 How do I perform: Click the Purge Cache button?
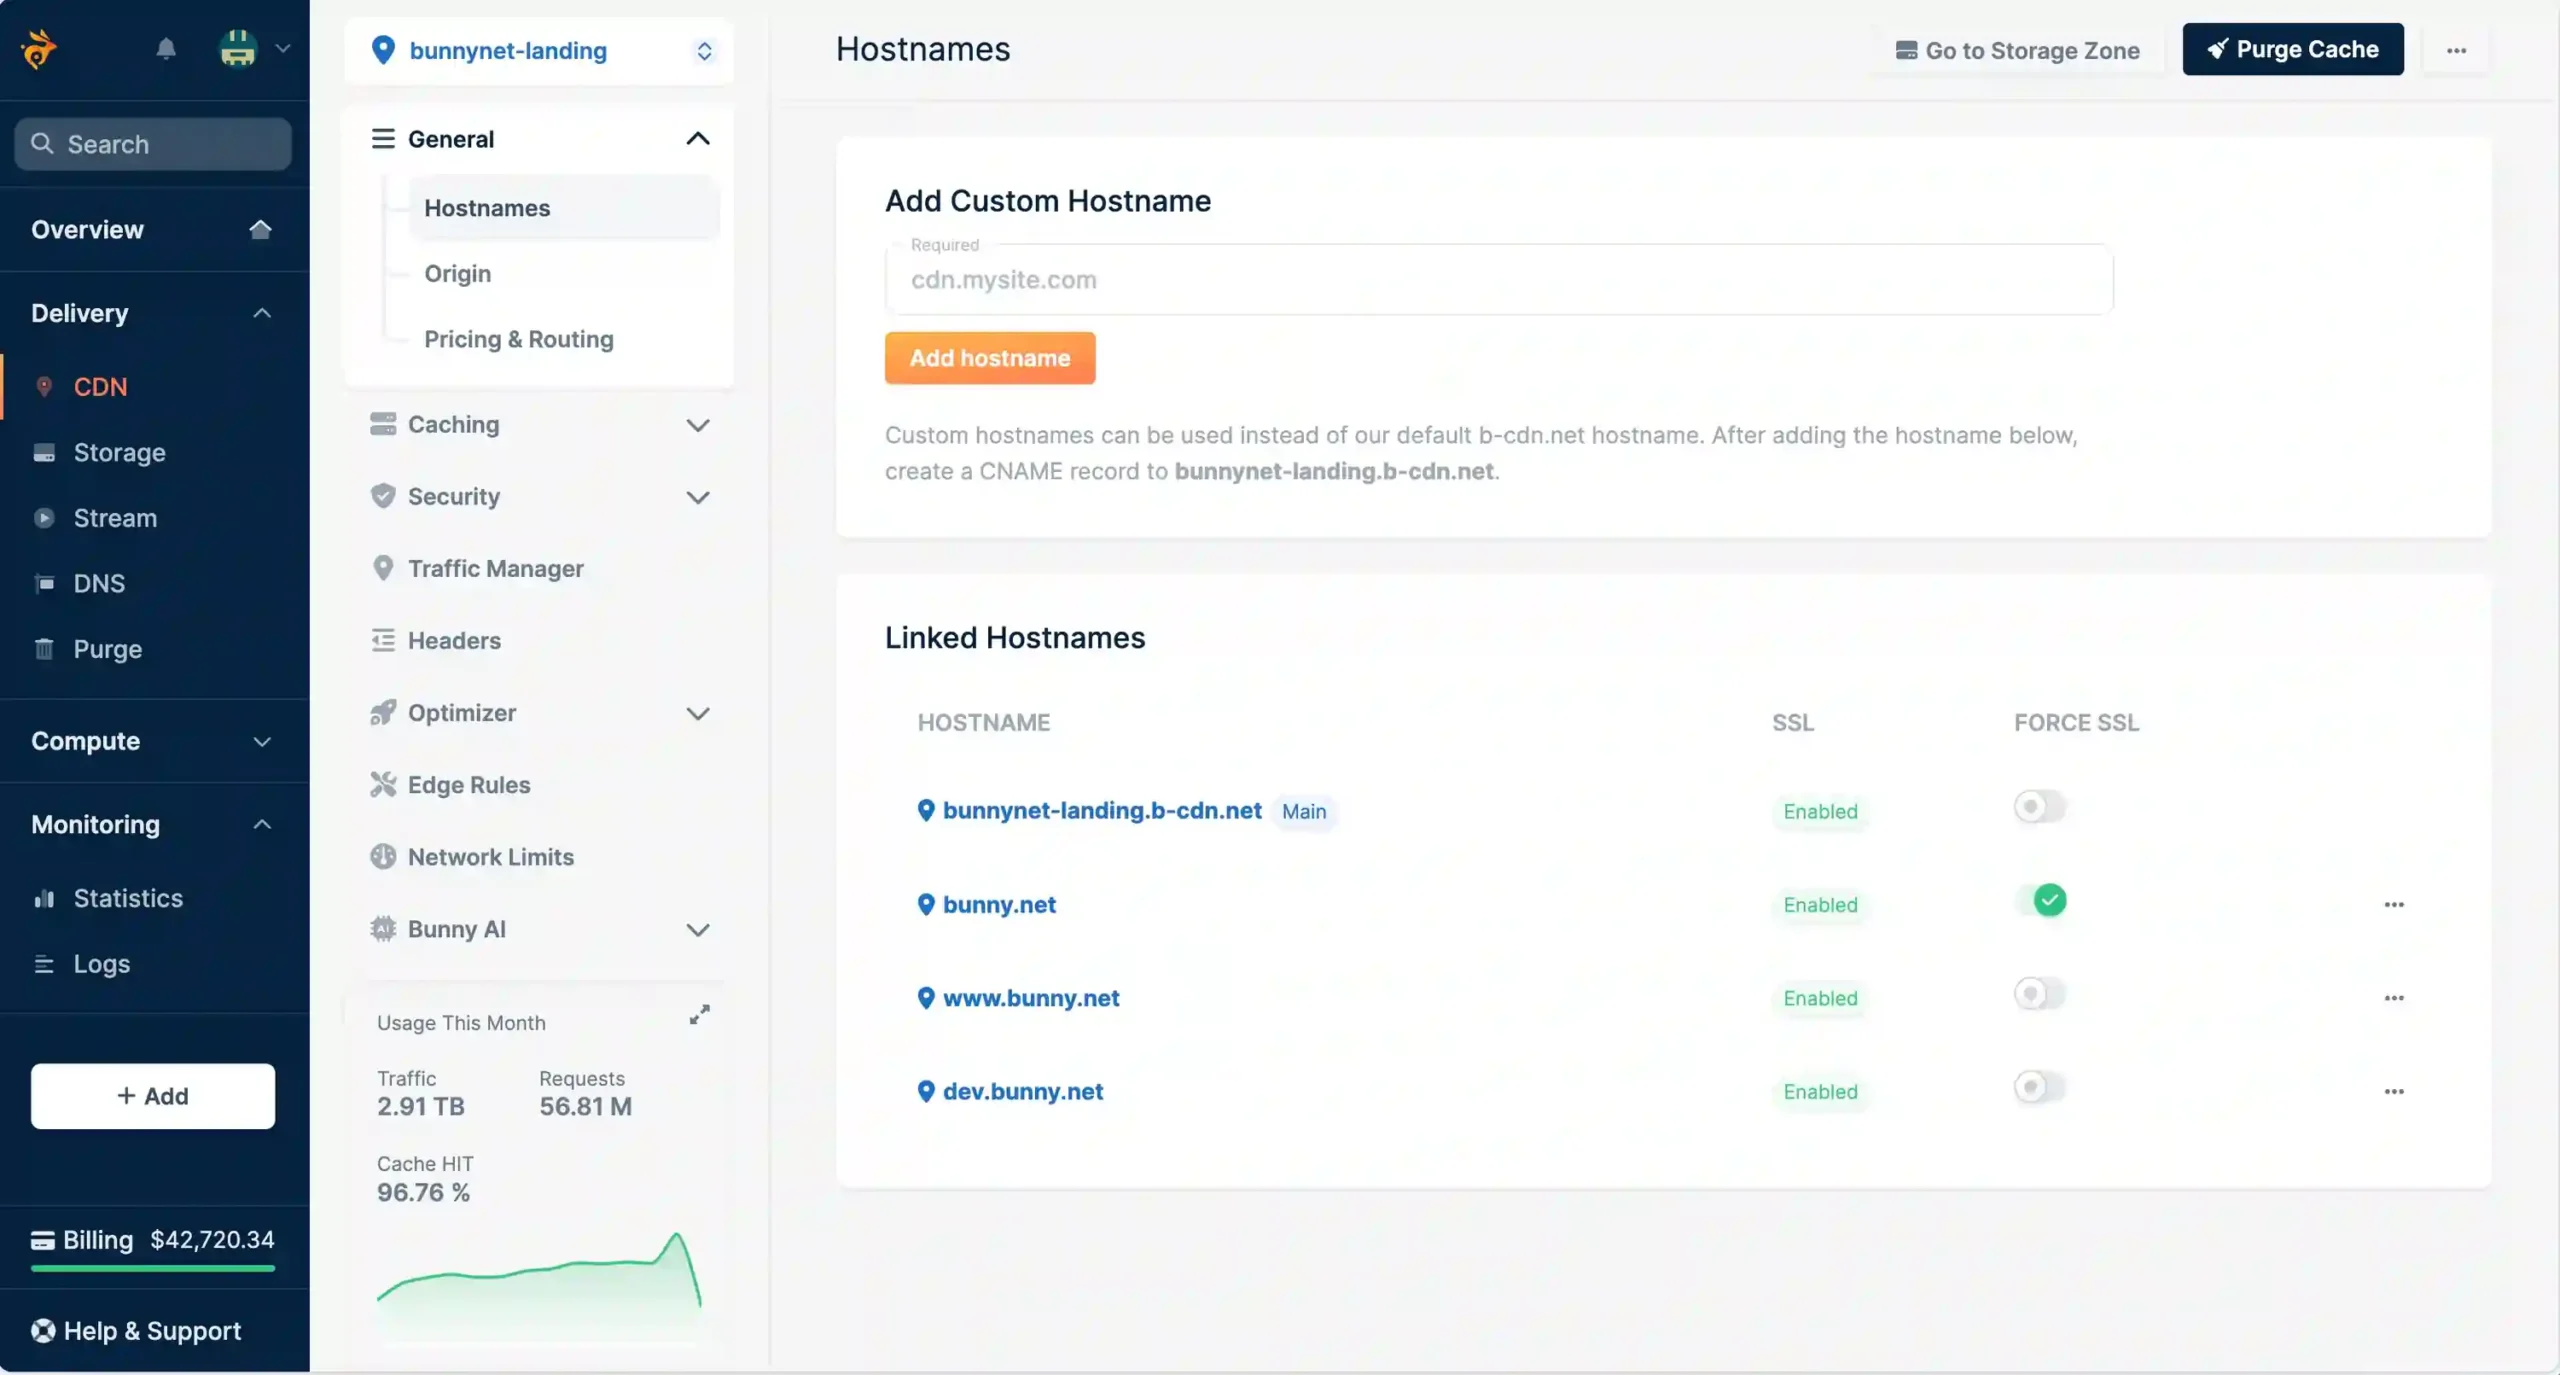click(x=2291, y=49)
